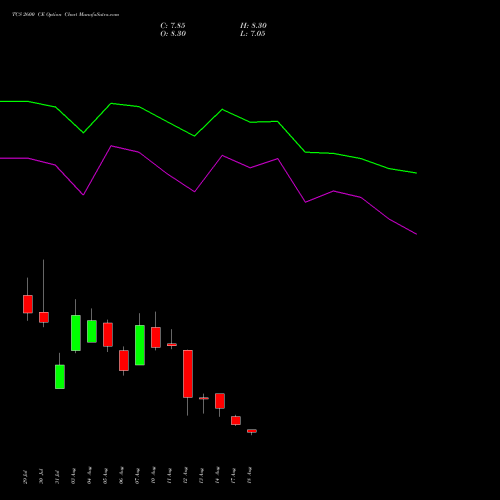500x500 pixels.
Task: Click the high value 'H: 8.30'
Action: tap(253, 26)
